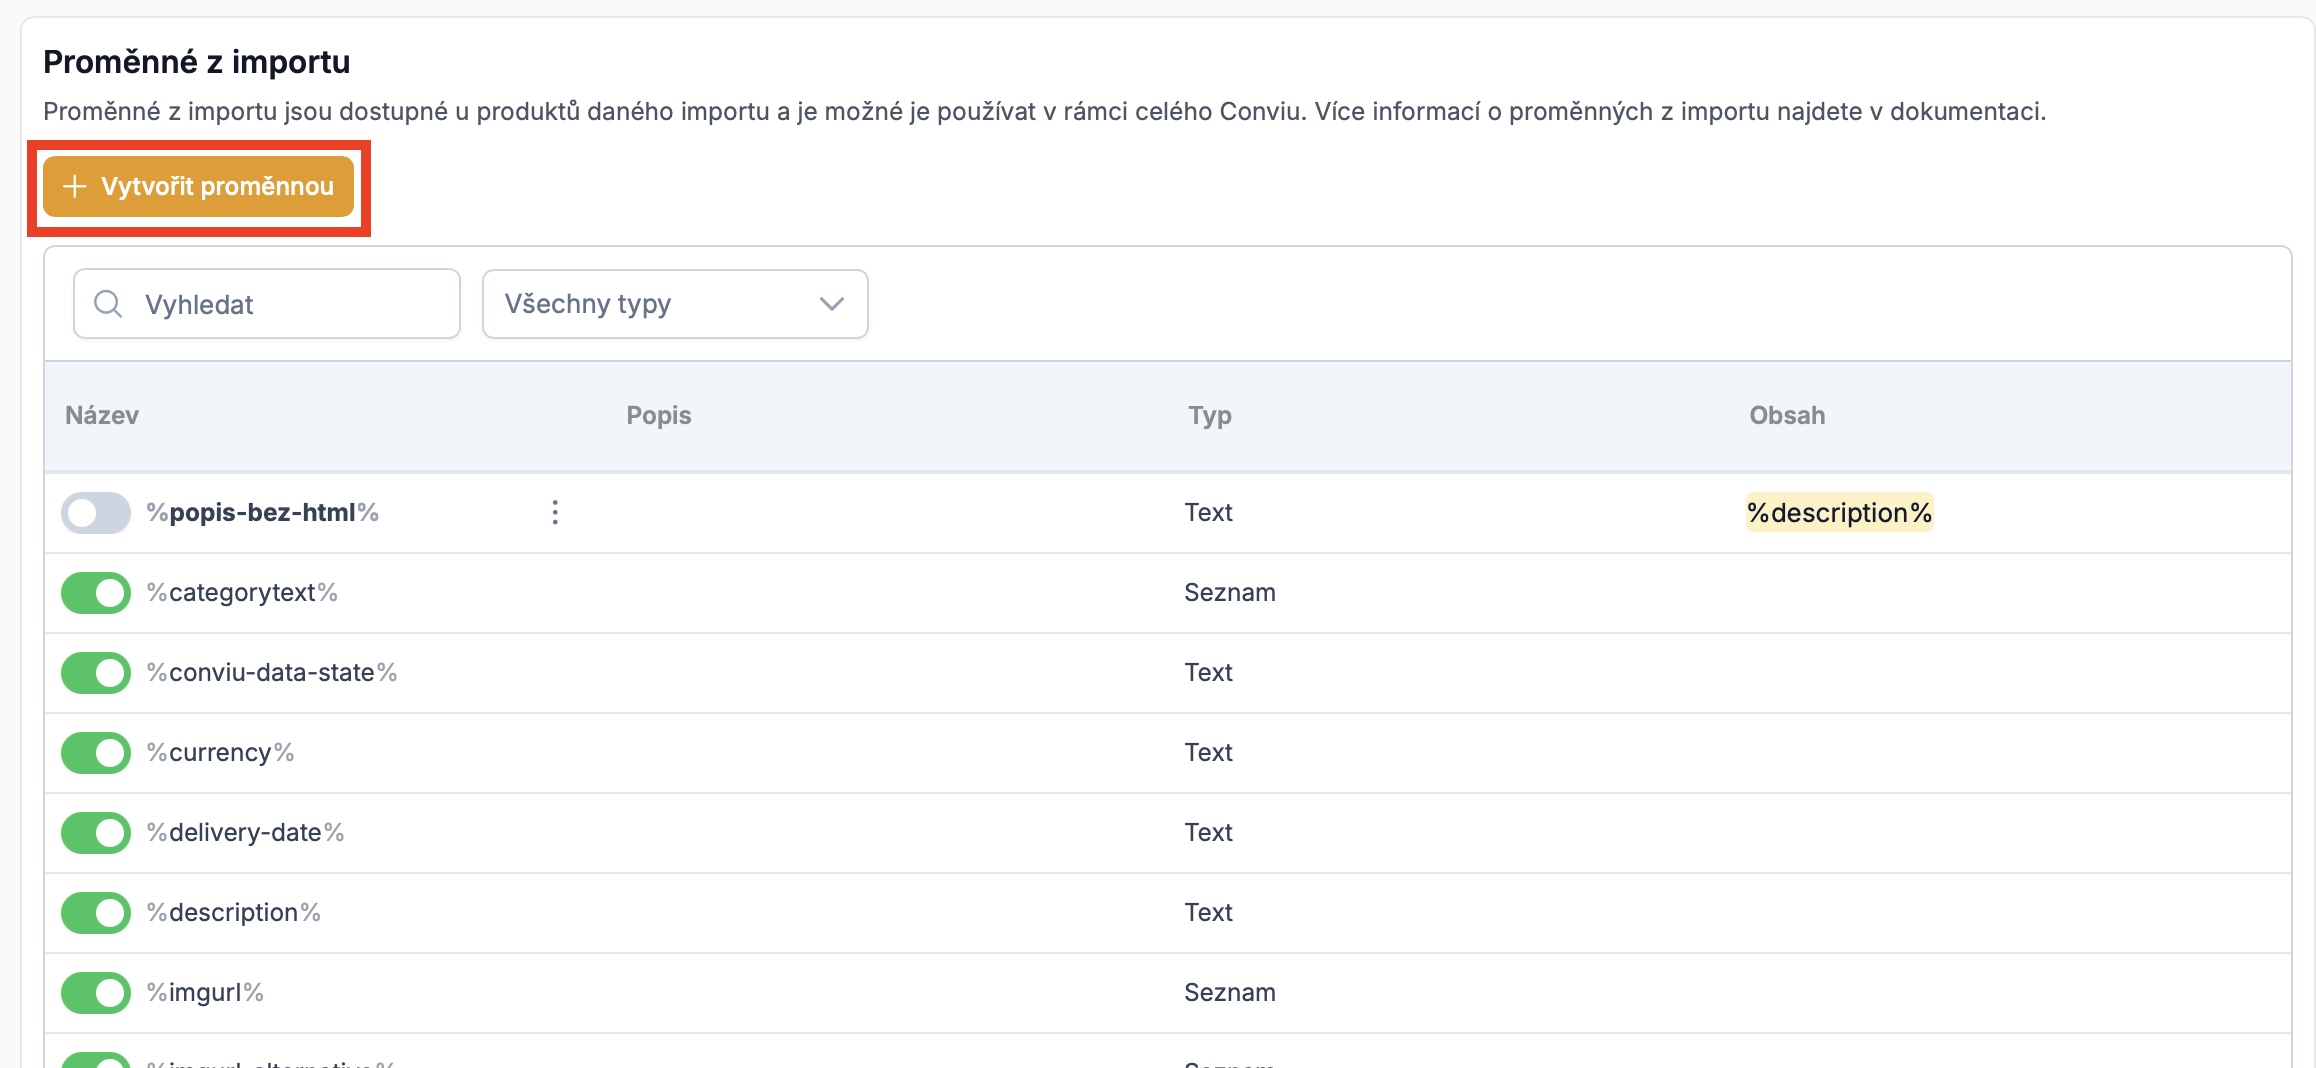Sort by the Název column header
The image size is (2316, 1068).
(102, 416)
